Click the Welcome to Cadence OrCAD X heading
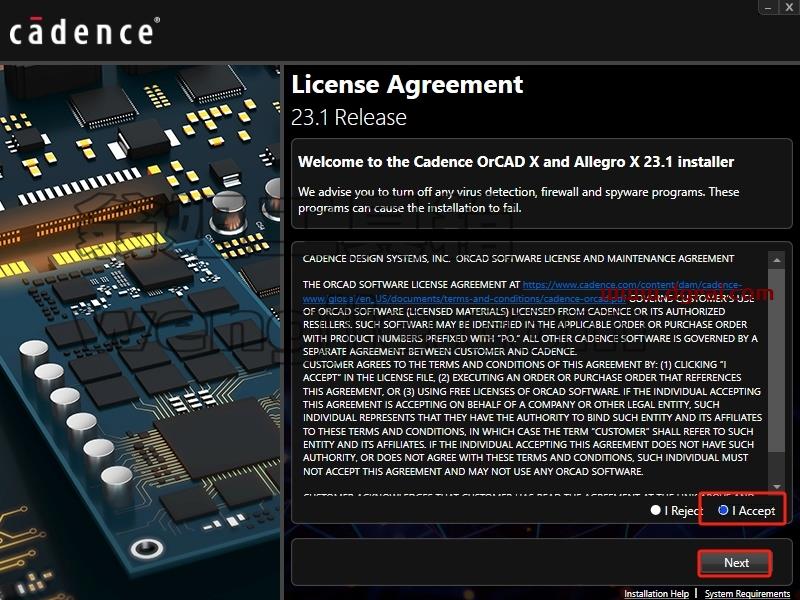The width and height of the screenshot is (800, 600). click(516, 162)
